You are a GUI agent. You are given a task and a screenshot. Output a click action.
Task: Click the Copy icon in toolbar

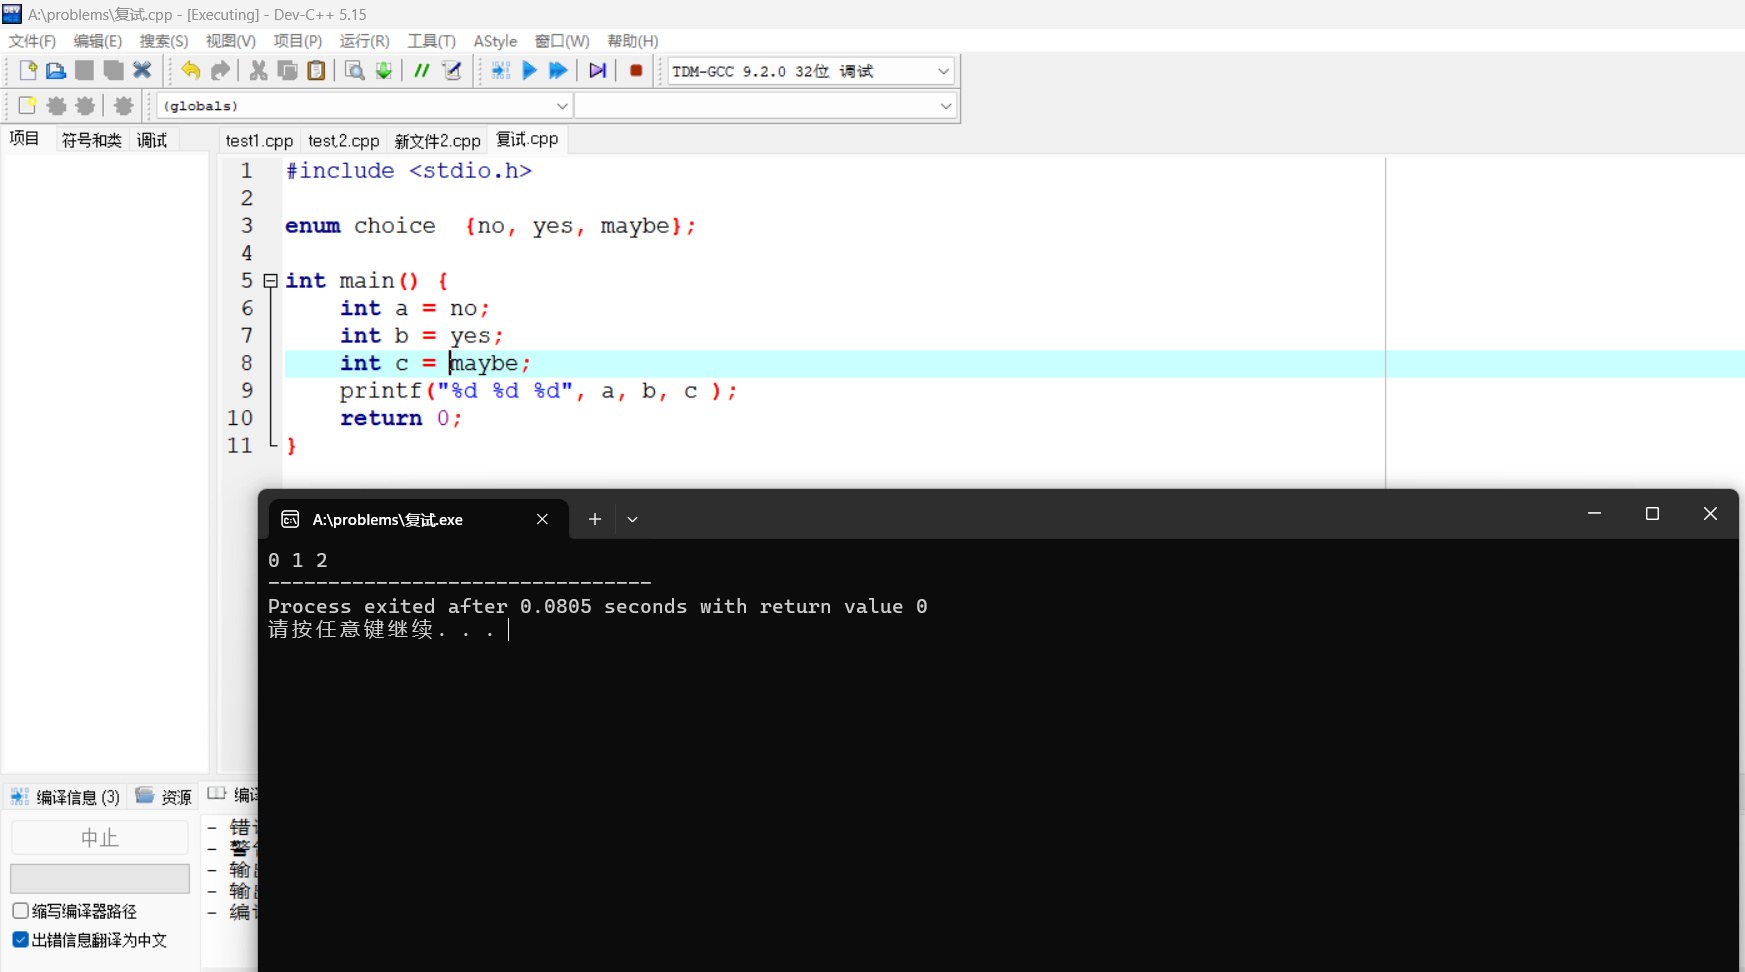point(287,71)
